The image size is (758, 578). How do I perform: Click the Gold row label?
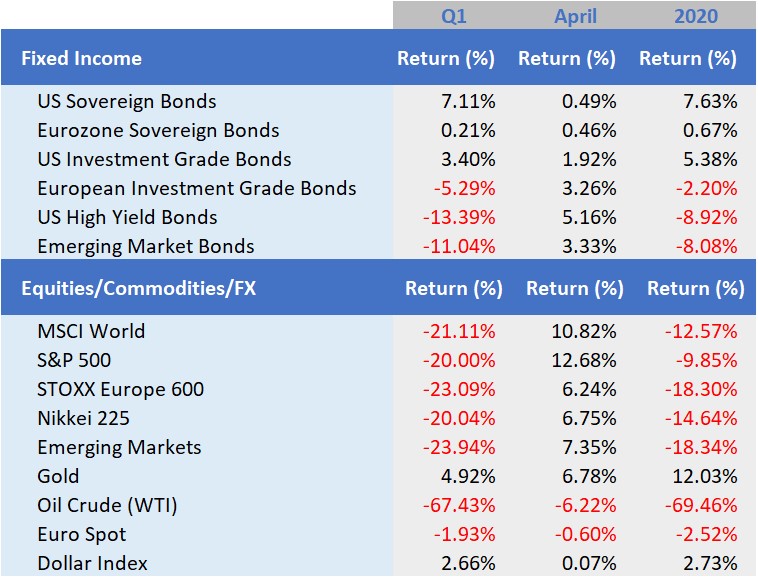click(58, 476)
